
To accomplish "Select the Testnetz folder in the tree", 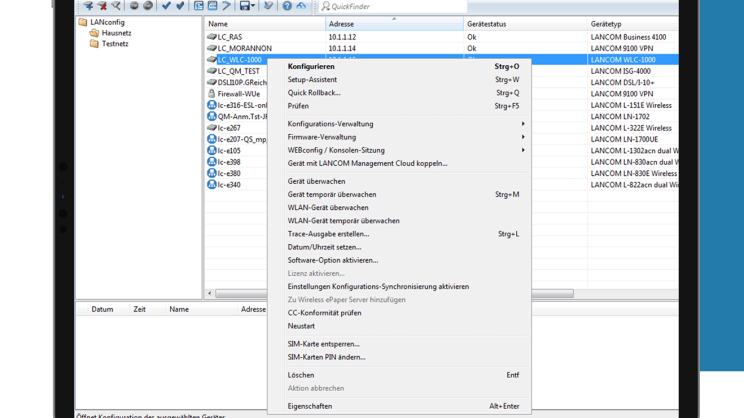I will (115, 44).
